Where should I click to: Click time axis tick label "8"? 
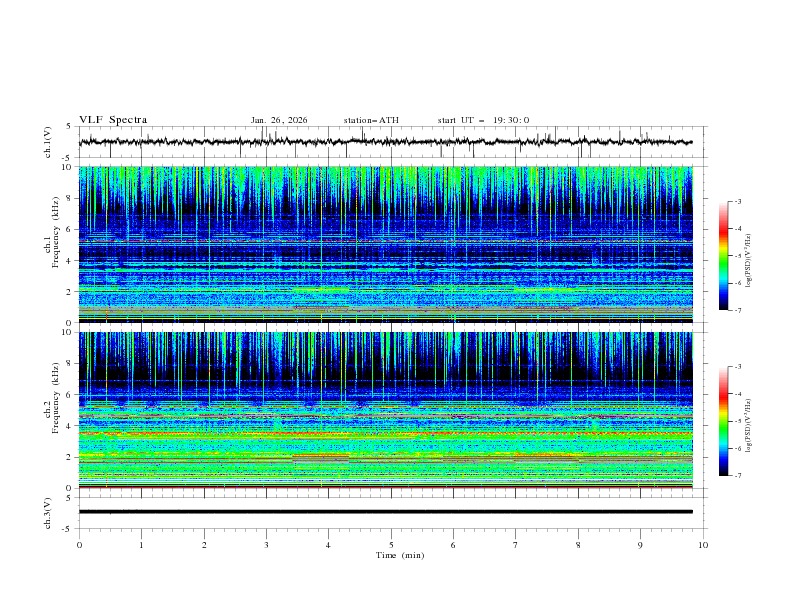click(578, 545)
